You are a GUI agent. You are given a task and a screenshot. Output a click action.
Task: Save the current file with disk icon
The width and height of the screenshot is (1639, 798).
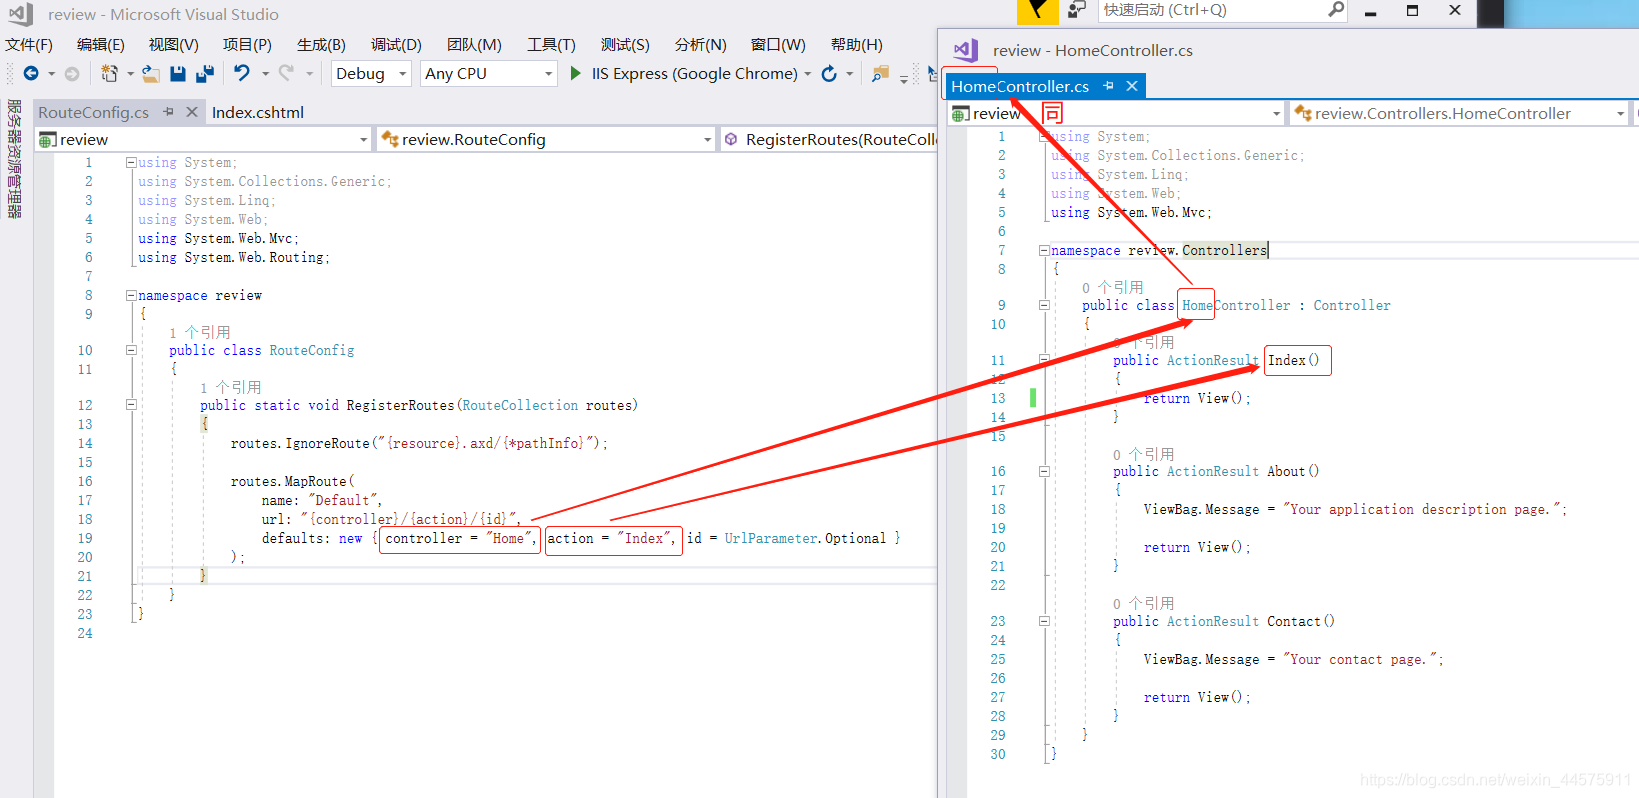(x=178, y=73)
